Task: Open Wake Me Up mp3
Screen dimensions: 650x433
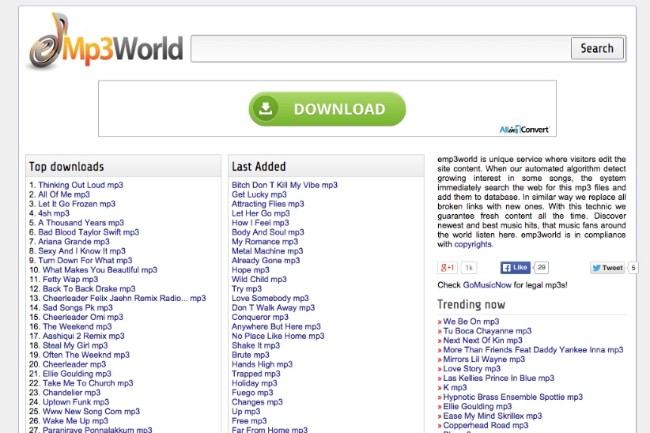Action: [75, 421]
